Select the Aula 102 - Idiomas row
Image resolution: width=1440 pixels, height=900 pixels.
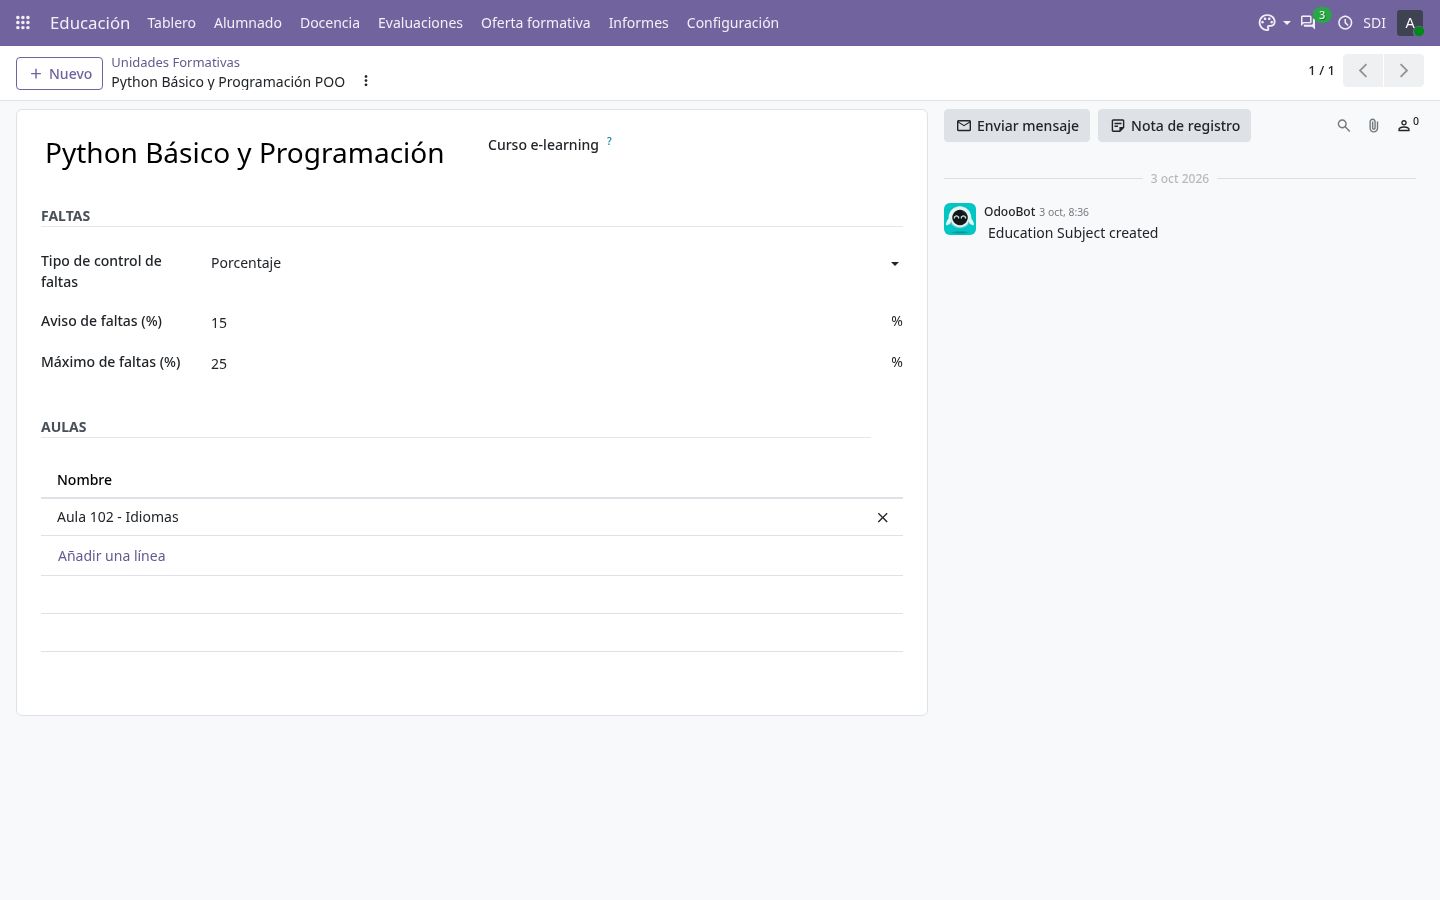[x=472, y=517]
